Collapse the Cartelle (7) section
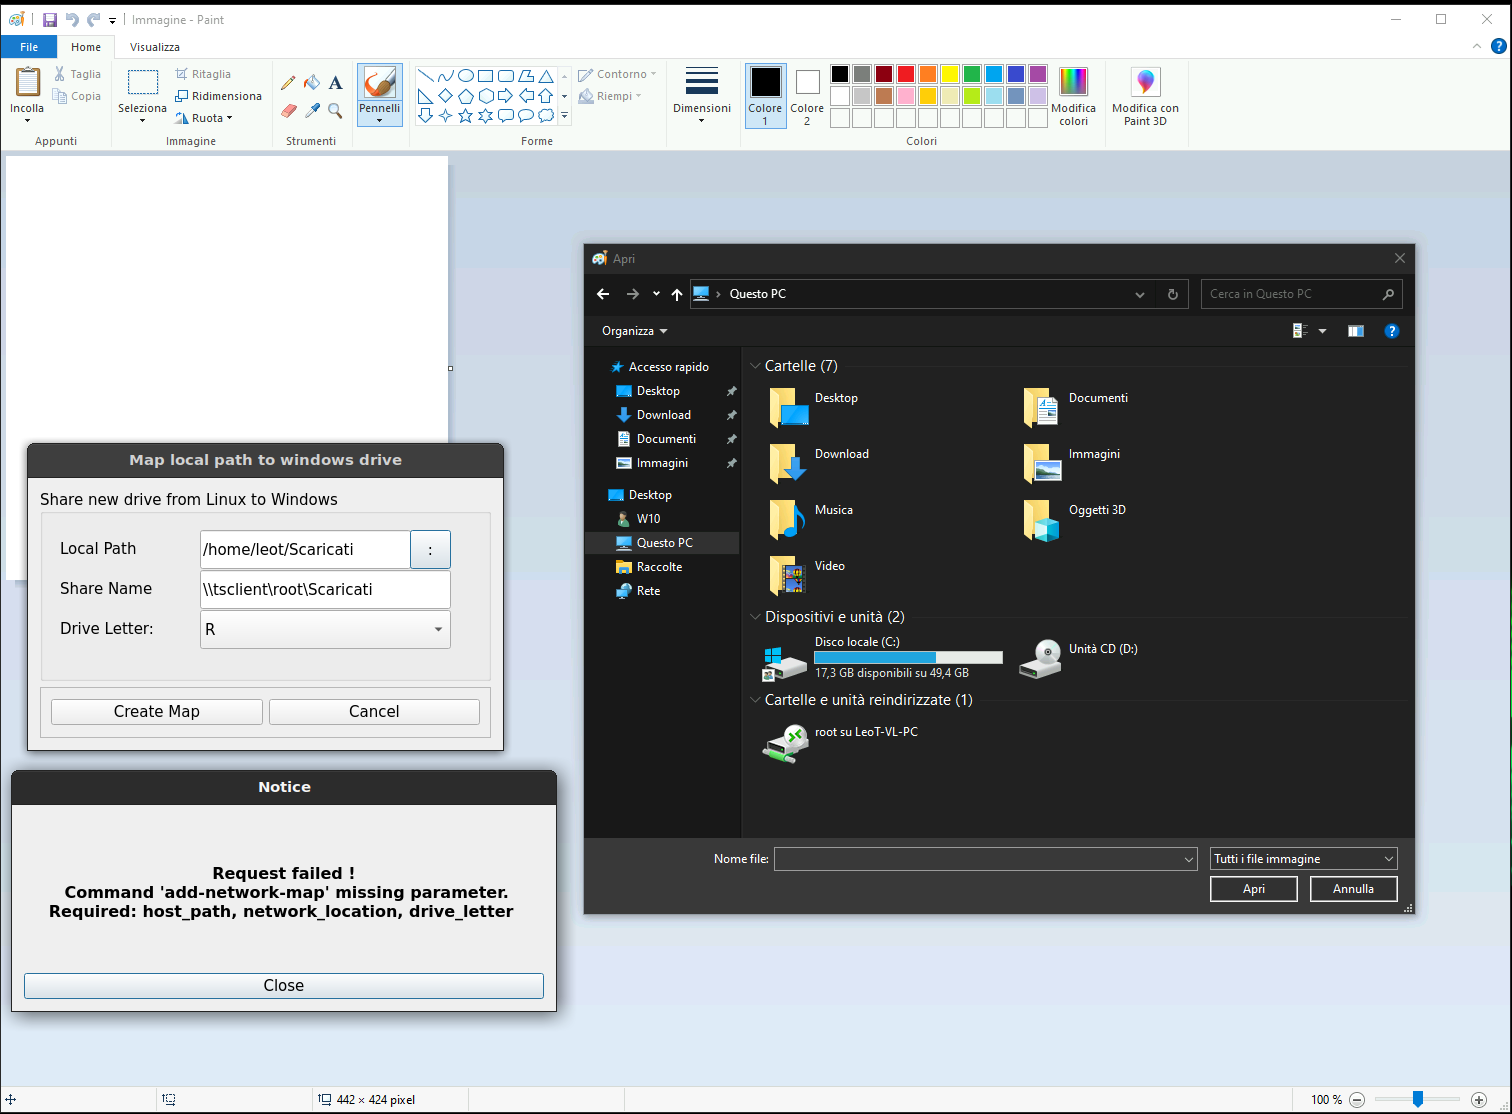Image resolution: width=1512 pixels, height=1114 pixels. pyautogui.click(x=756, y=366)
